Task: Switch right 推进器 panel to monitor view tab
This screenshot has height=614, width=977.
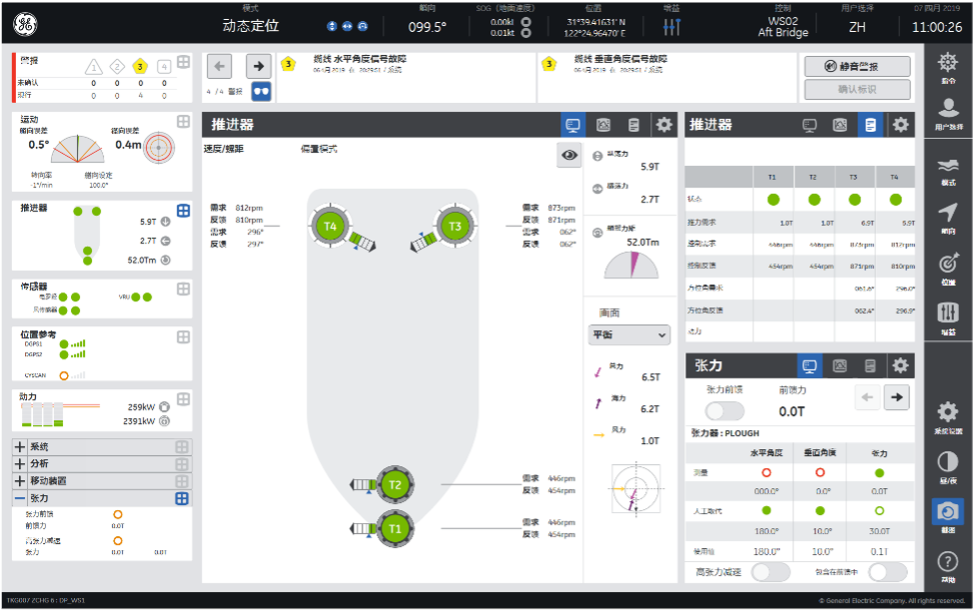Action: (x=810, y=125)
